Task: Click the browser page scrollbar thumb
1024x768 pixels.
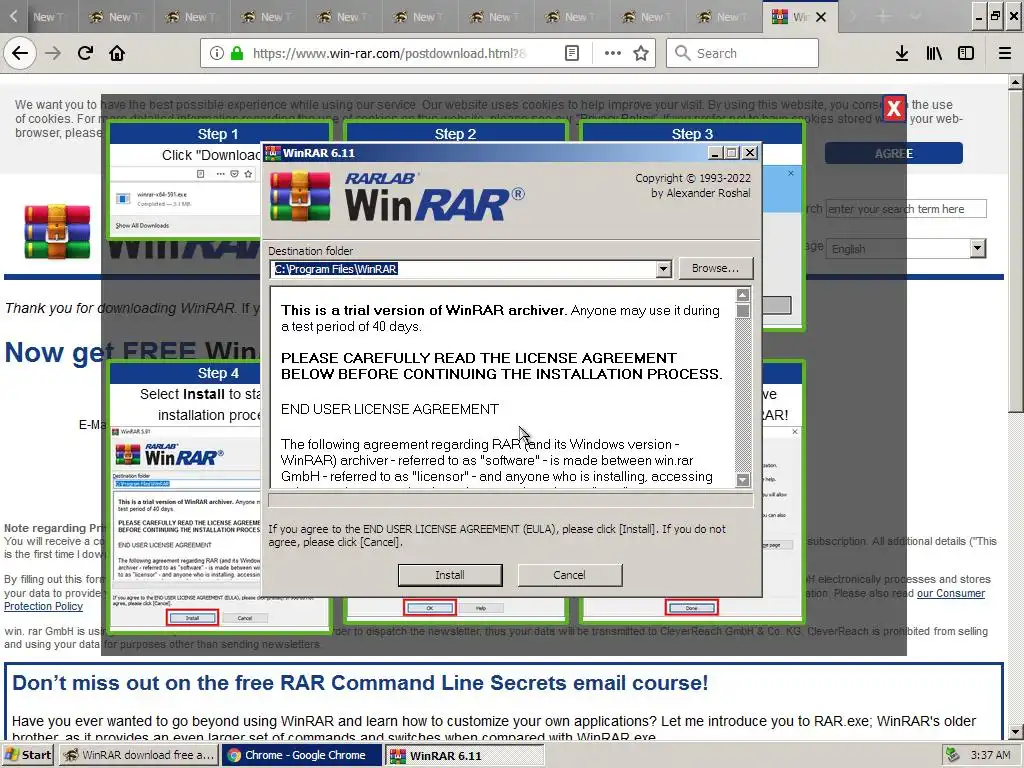Action: [x=1016, y=251]
